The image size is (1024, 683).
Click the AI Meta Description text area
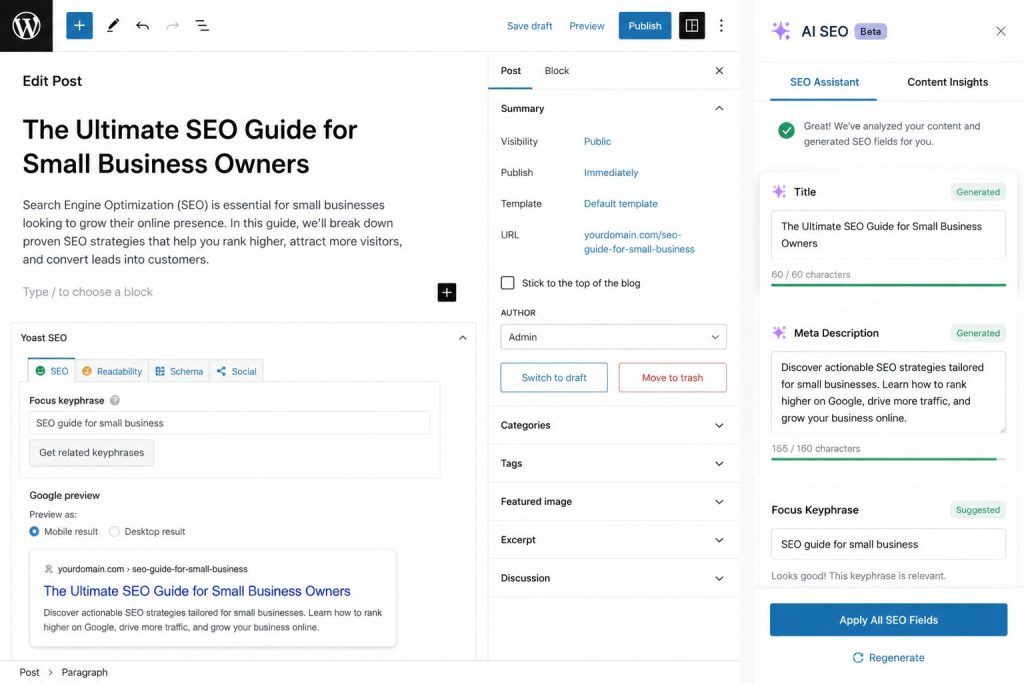pyautogui.click(x=888, y=392)
